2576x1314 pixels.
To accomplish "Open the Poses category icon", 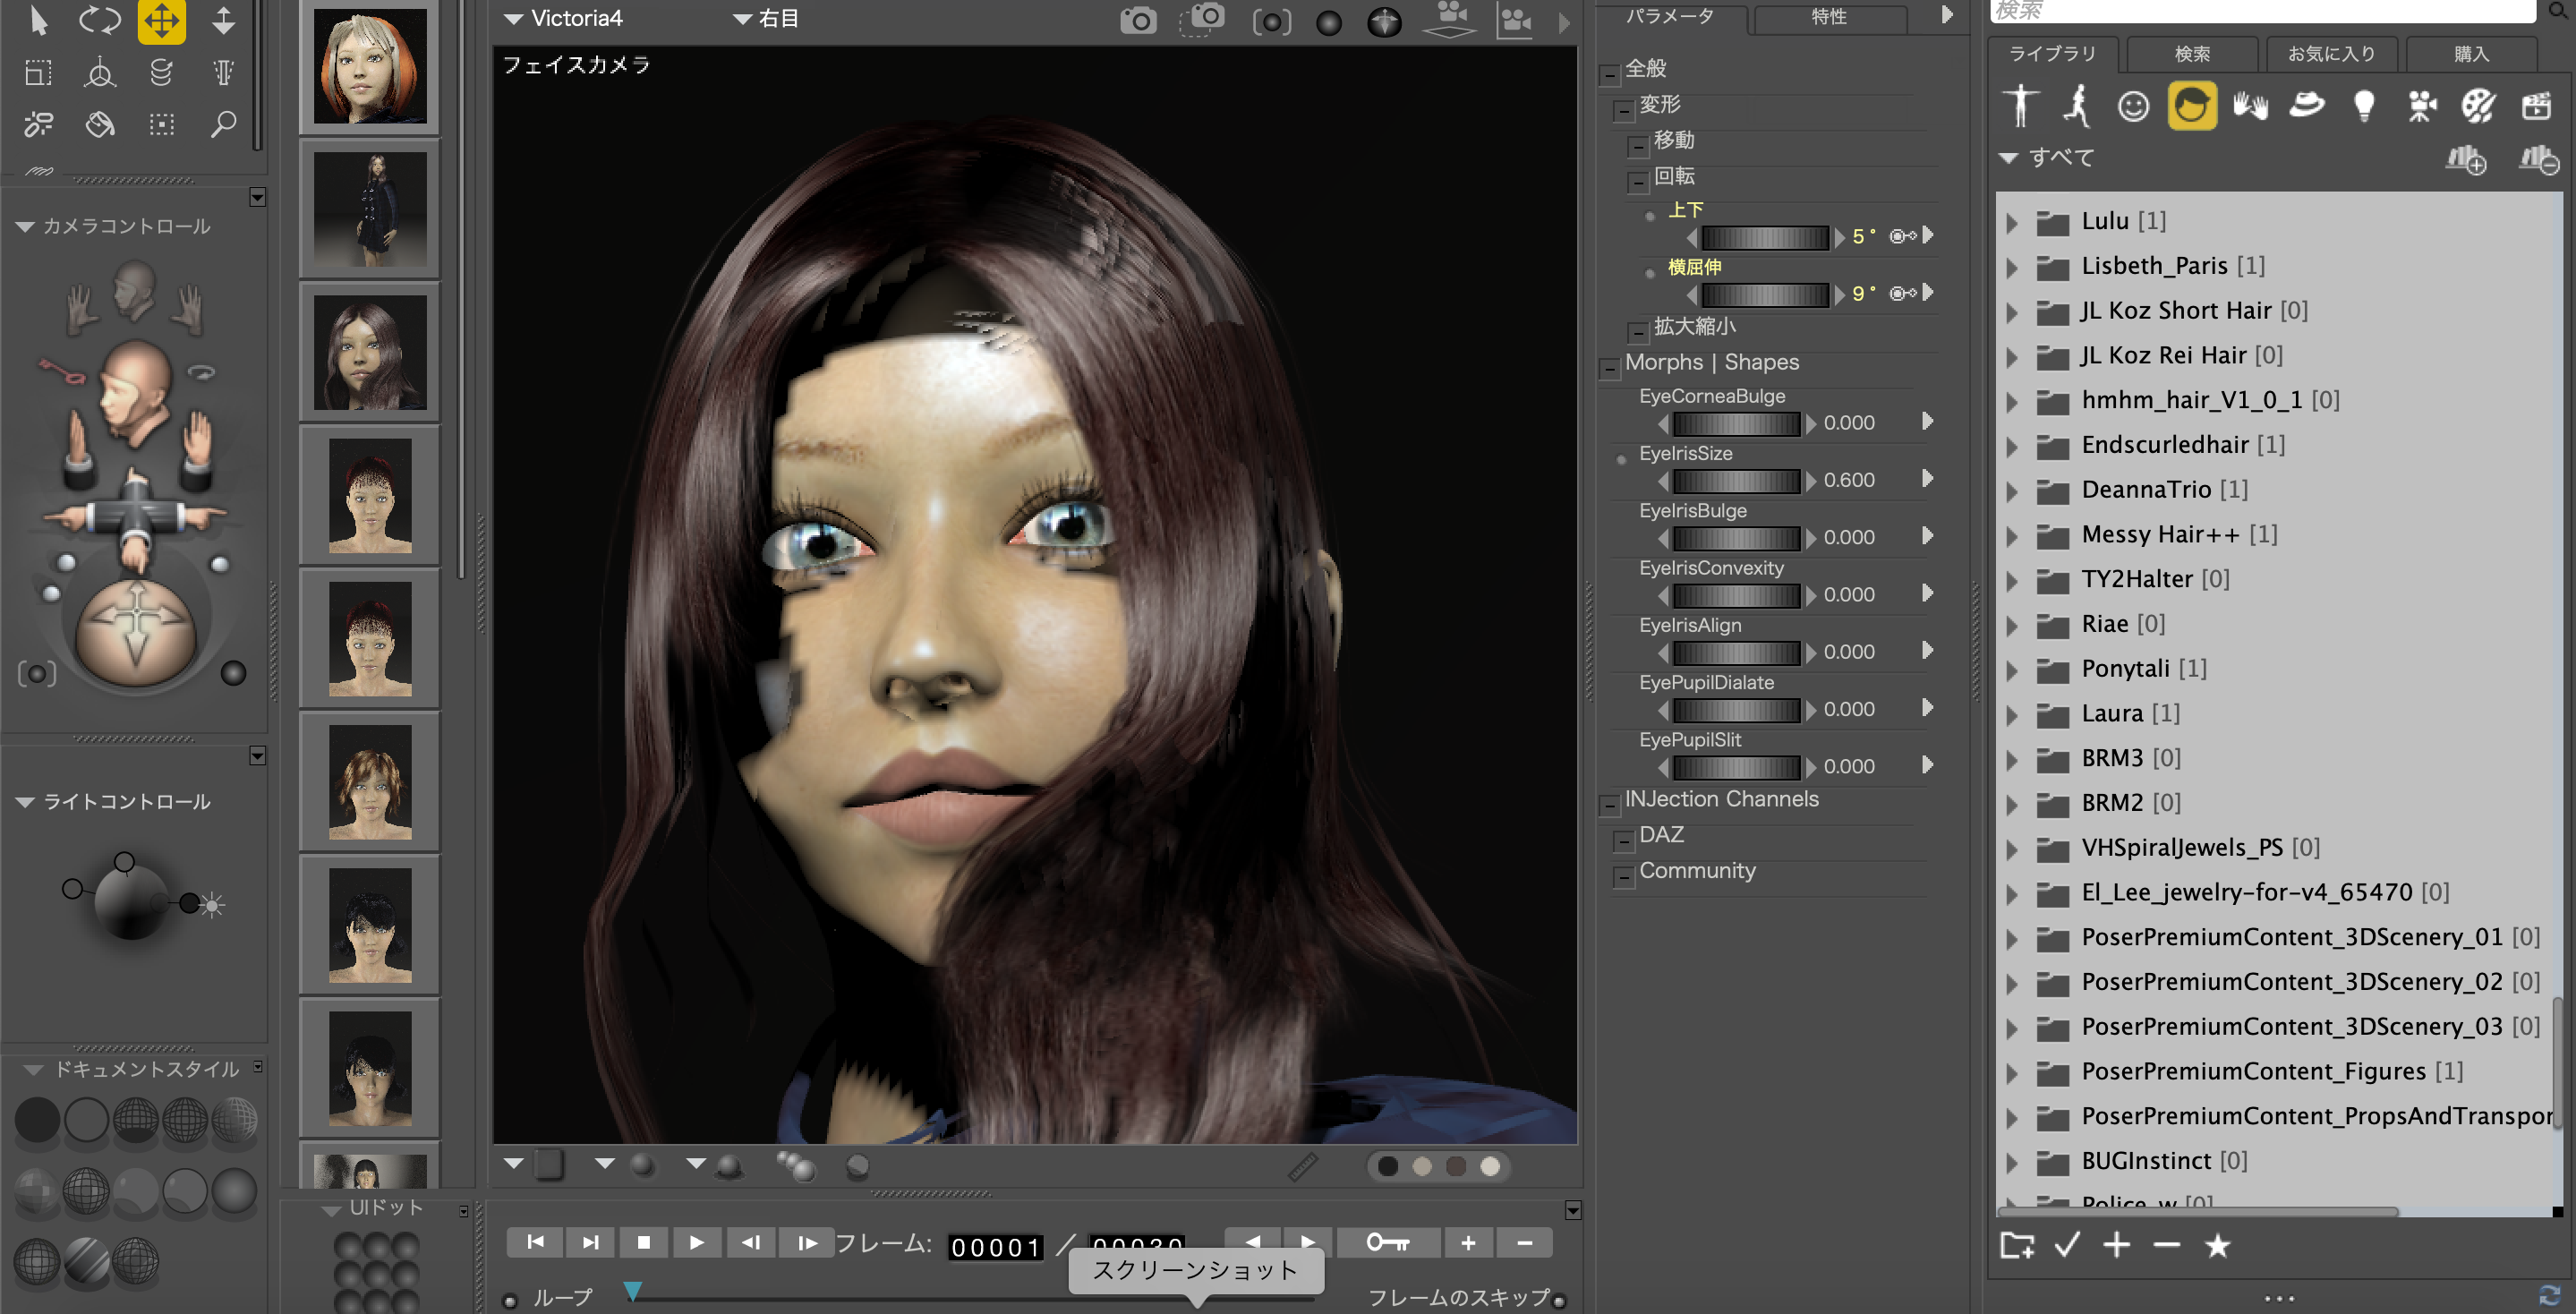I will point(2076,106).
